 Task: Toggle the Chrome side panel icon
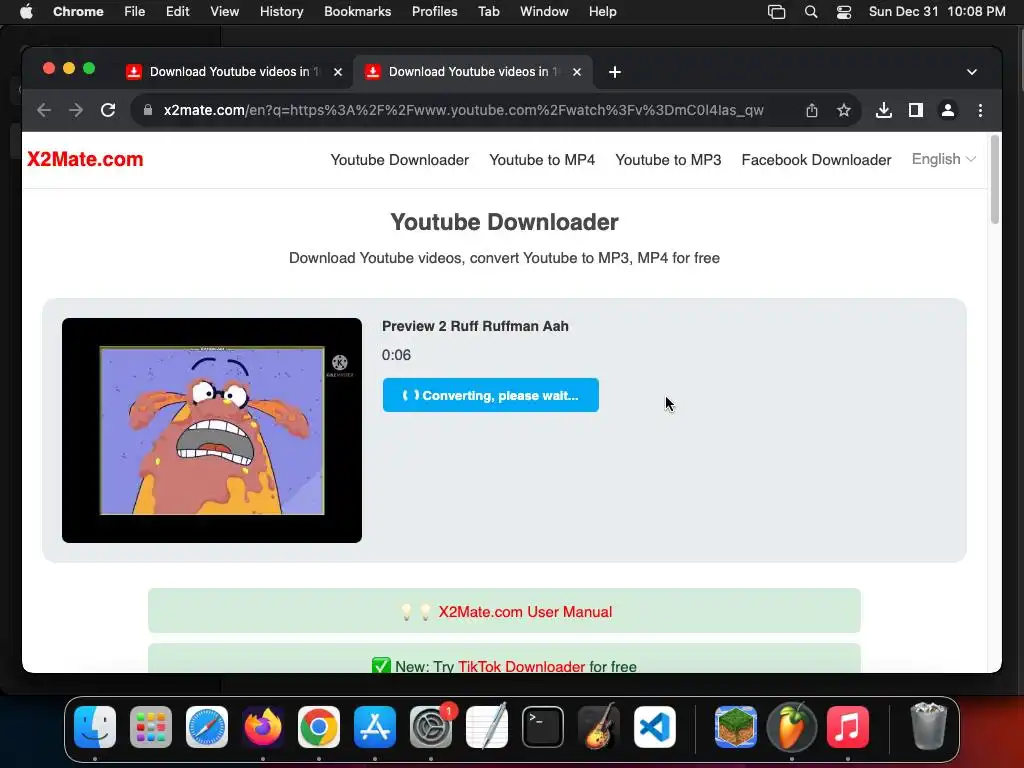[x=916, y=110]
